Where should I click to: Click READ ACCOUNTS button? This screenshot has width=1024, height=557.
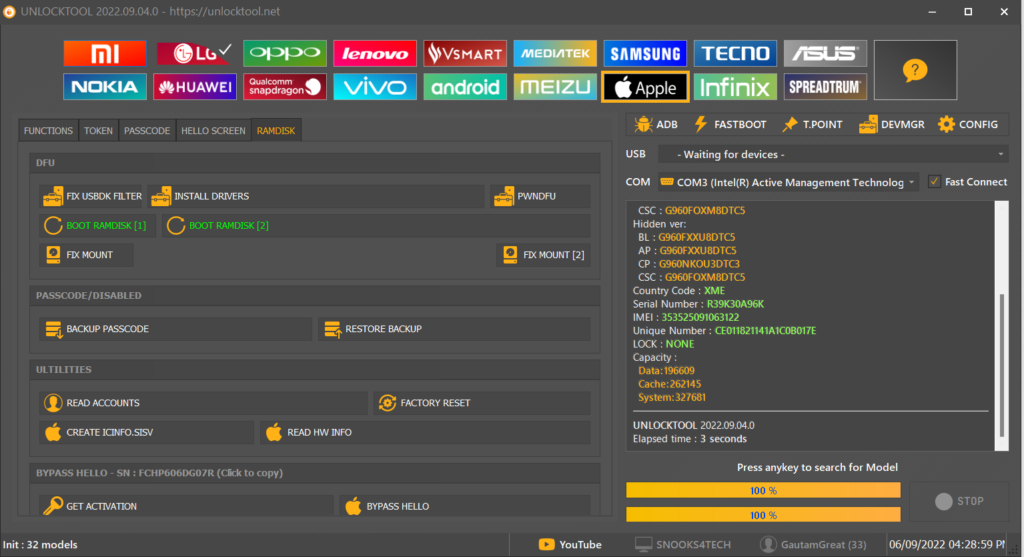pyautogui.click(x=203, y=403)
